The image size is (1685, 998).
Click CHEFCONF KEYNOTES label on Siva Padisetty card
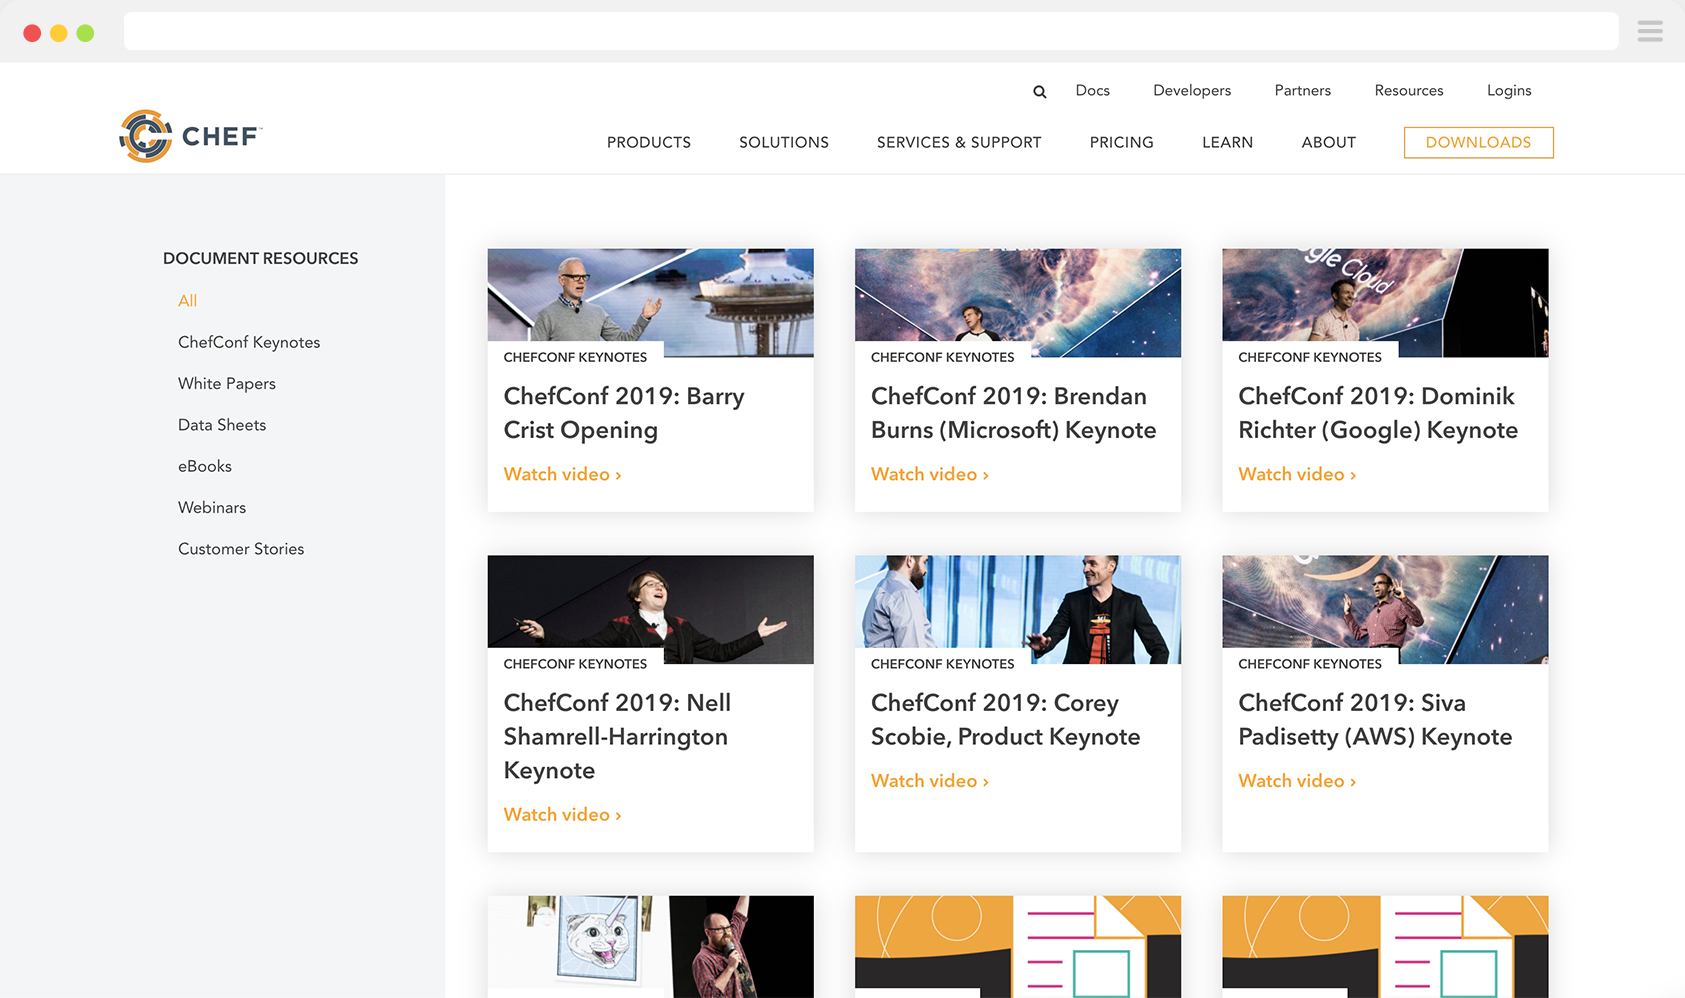pyautogui.click(x=1310, y=664)
